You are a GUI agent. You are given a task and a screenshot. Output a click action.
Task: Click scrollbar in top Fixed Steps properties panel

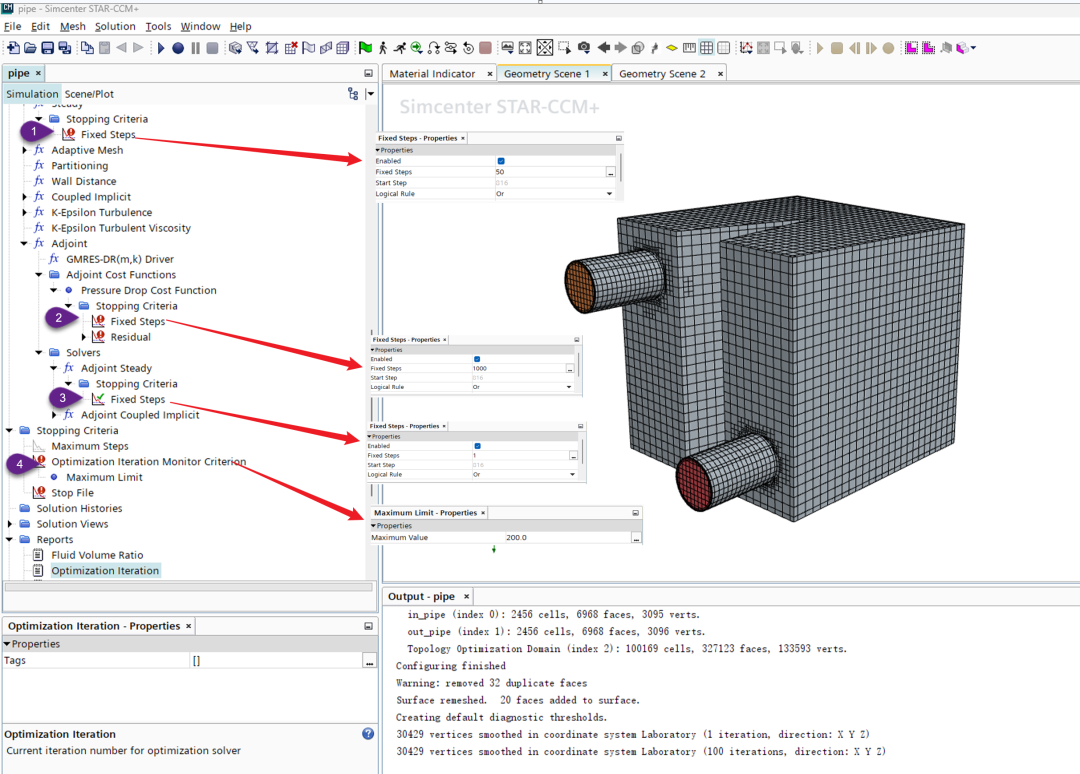pos(621,168)
